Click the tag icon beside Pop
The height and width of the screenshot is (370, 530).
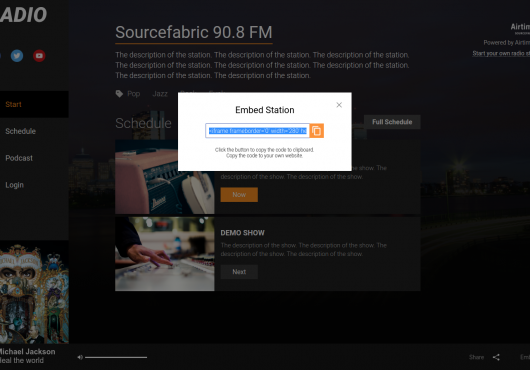[119, 94]
